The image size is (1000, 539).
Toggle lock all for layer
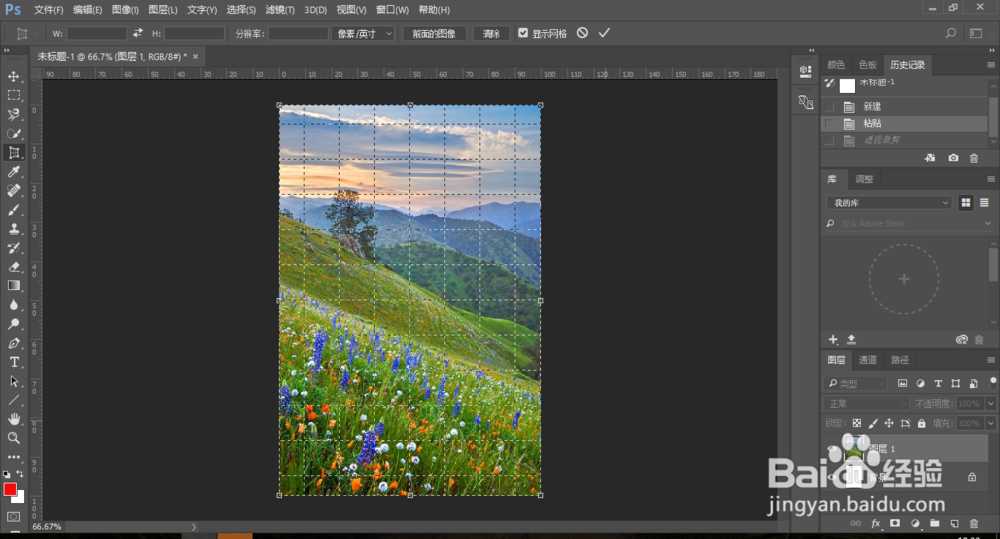point(922,423)
